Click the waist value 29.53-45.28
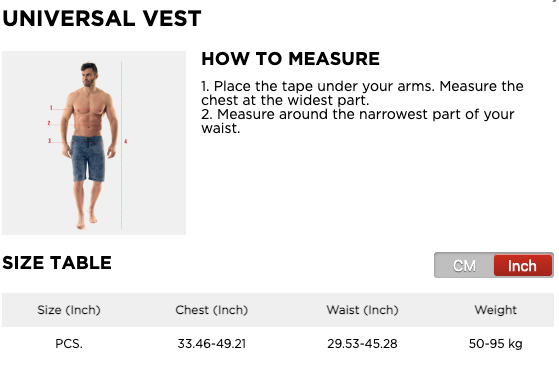 (362, 344)
